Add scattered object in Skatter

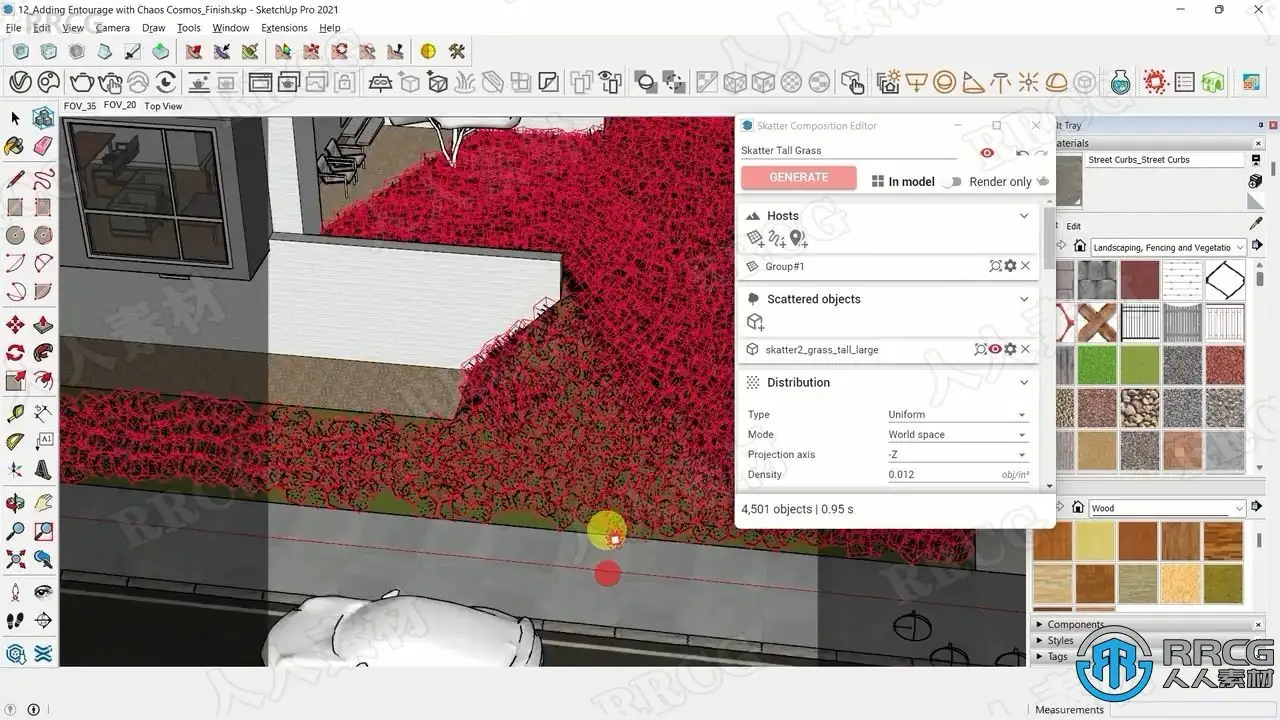click(756, 322)
